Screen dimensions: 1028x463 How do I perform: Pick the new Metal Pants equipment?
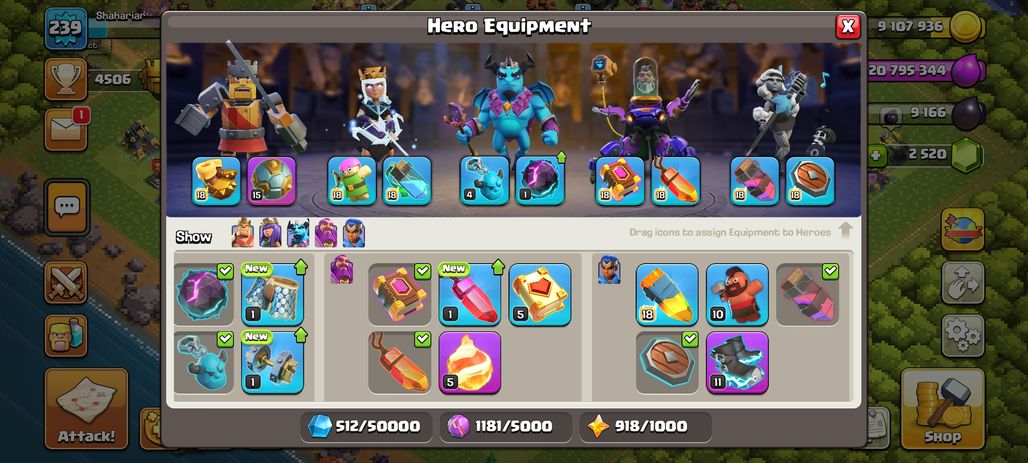pyautogui.click(x=273, y=294)
